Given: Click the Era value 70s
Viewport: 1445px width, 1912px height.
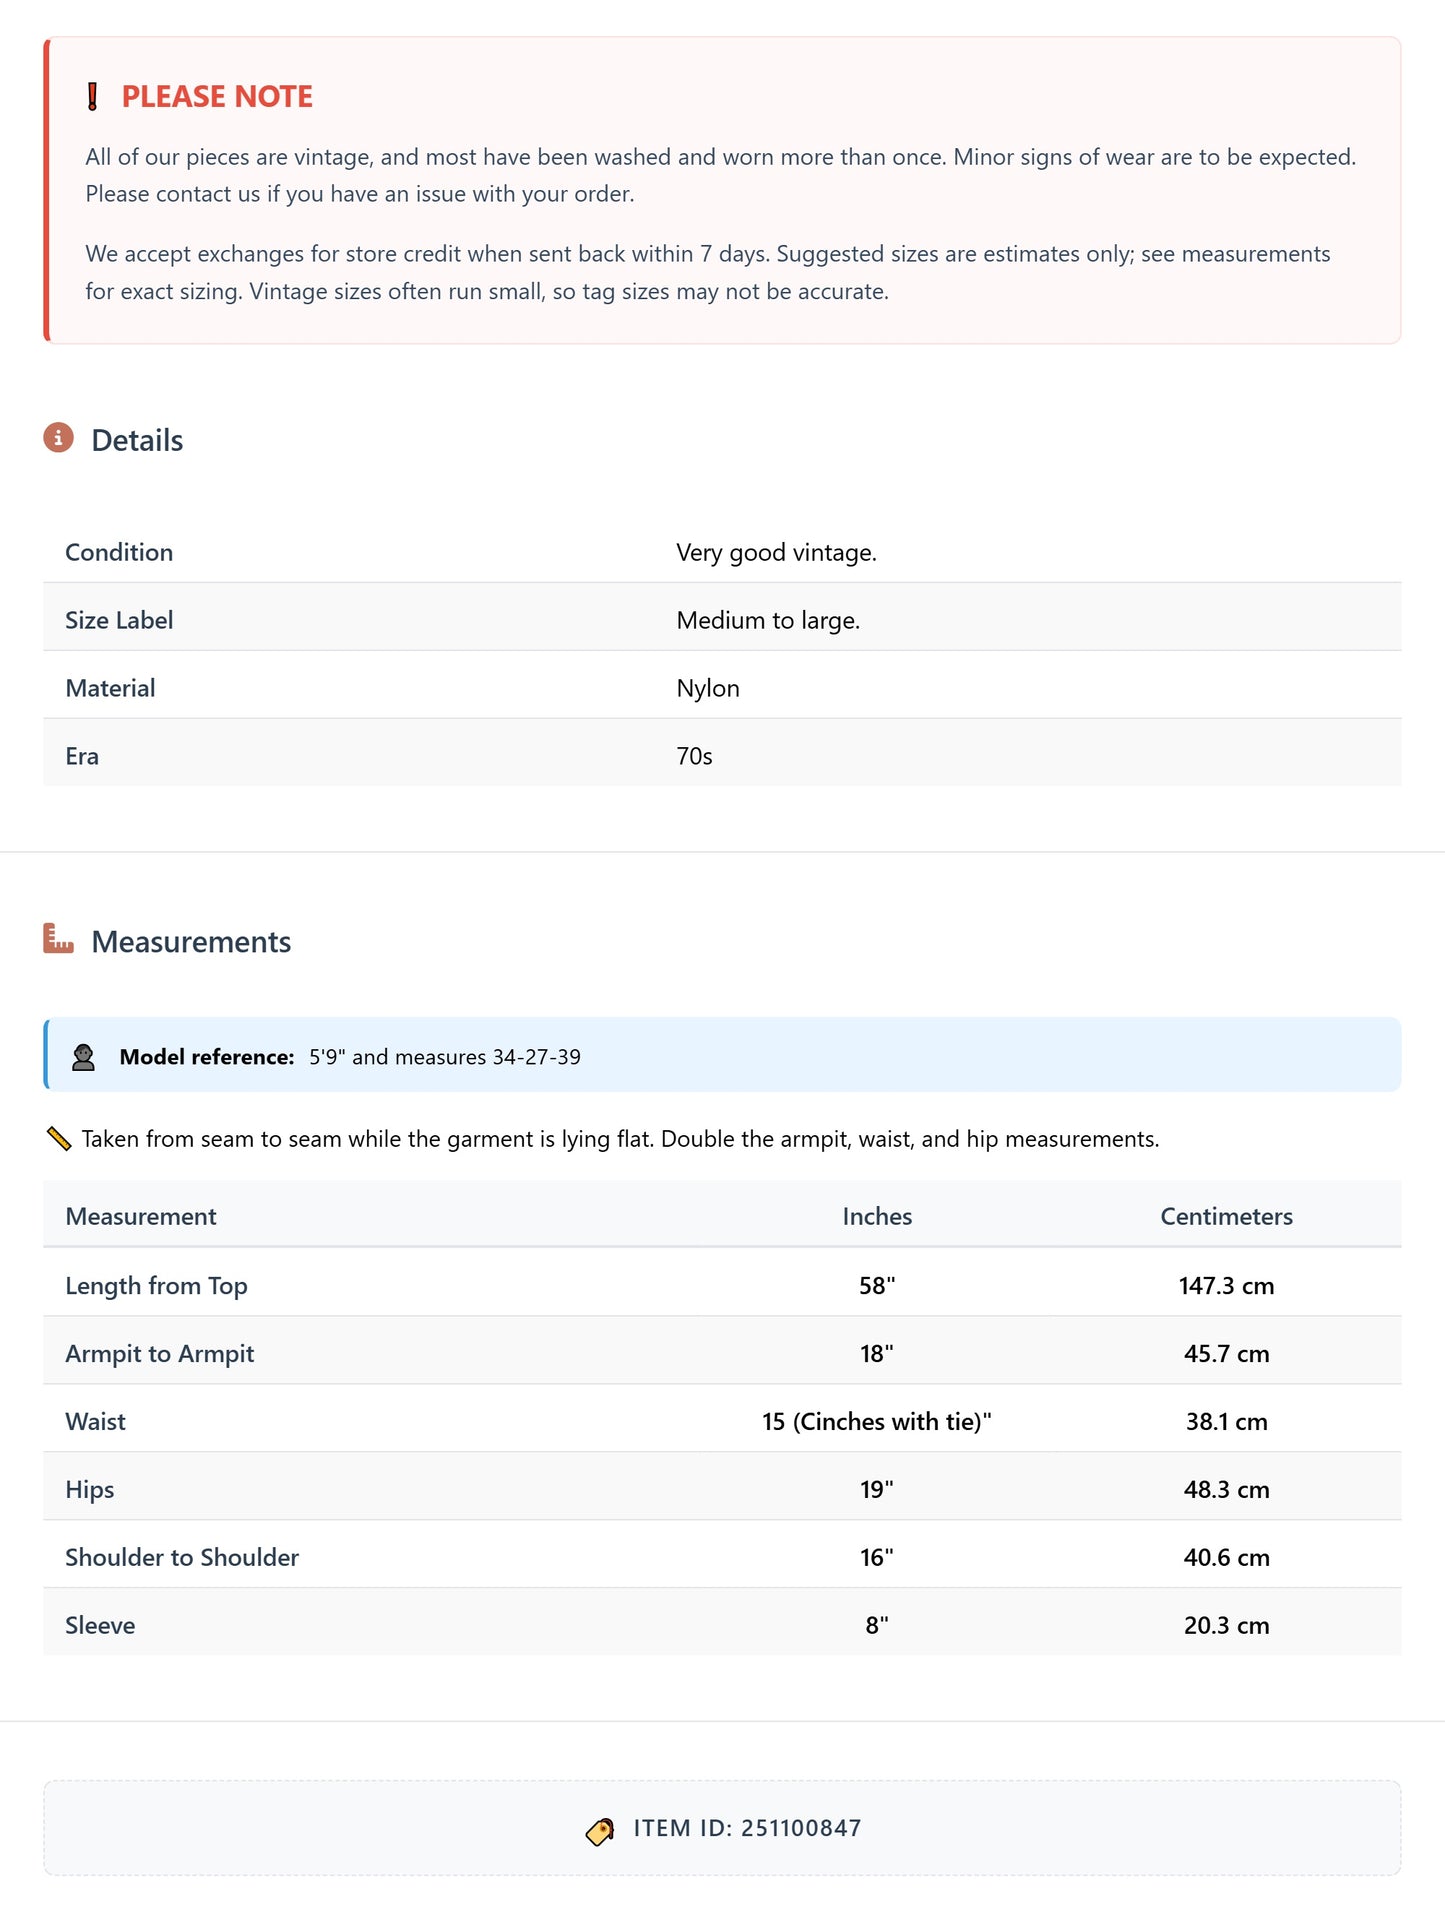Looking at the screenshot, I should point(694,756).
